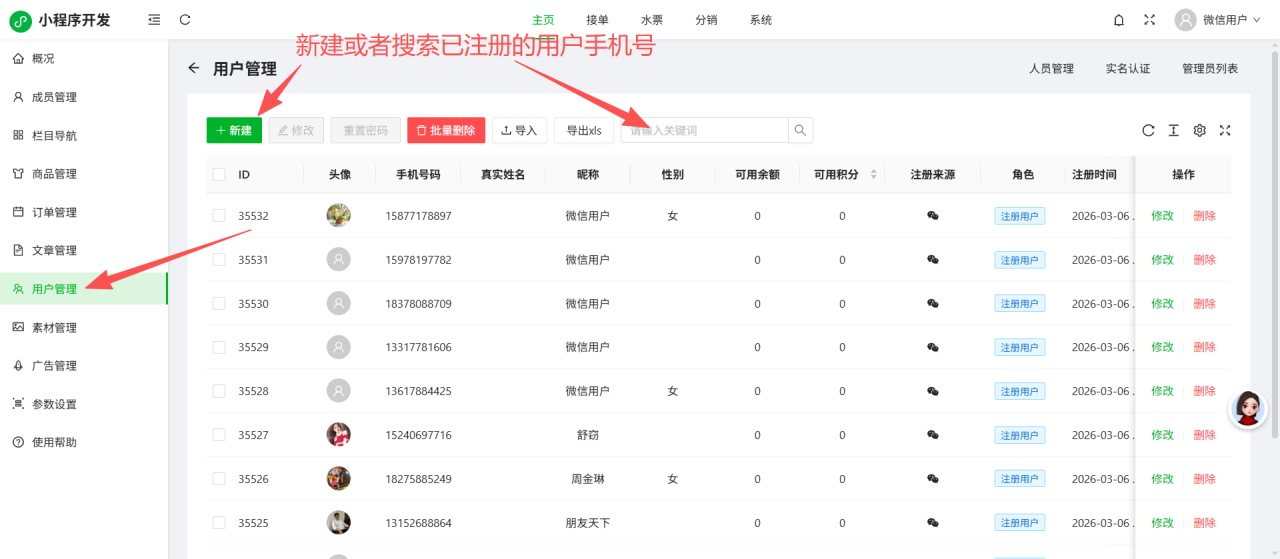This screenshot has height=559, width=1280.
Task: Select the checkbox for user 35532
Action: pyautogui.click(x=219, y=216)
